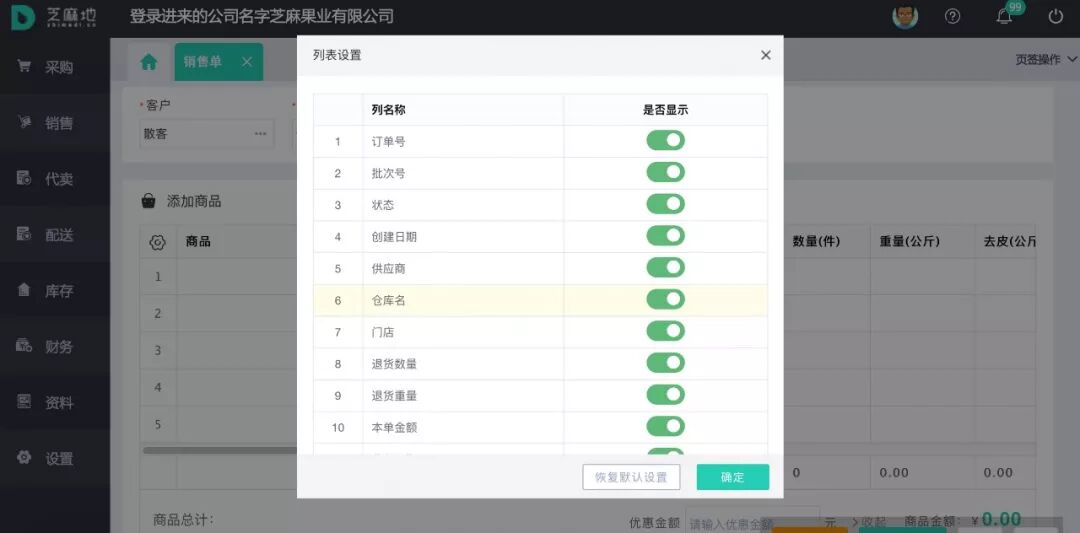Click the product table horizontal scrollbar

(220, 450)
